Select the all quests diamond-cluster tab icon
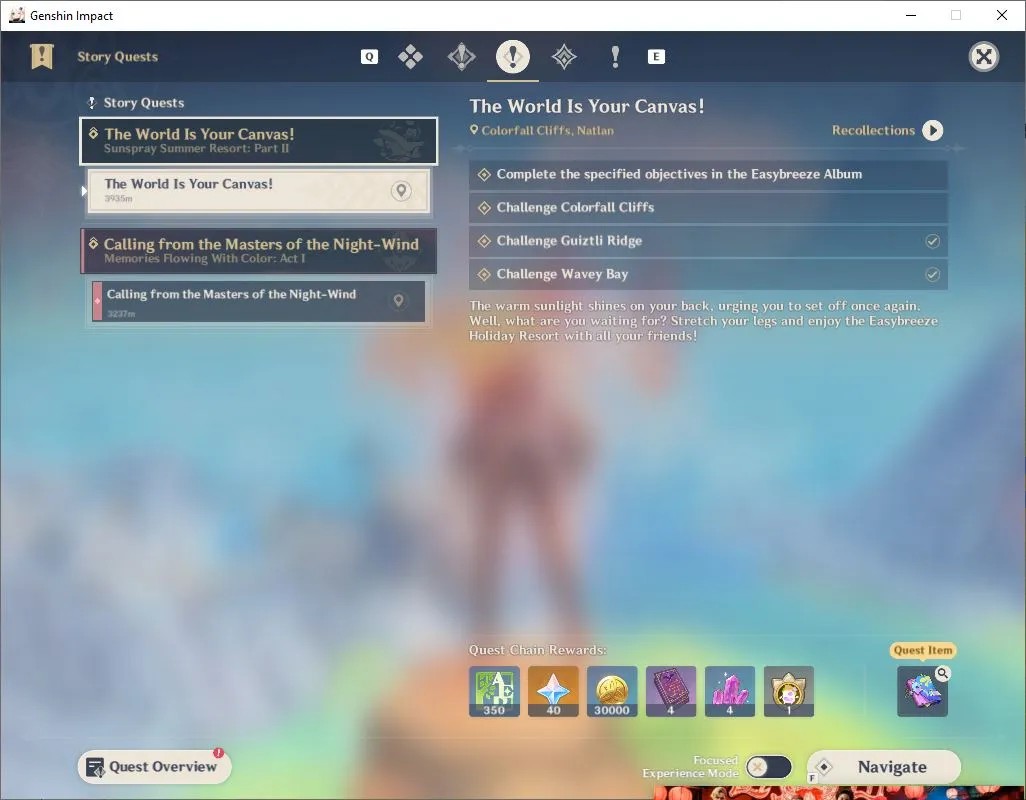 pos(410,57)
